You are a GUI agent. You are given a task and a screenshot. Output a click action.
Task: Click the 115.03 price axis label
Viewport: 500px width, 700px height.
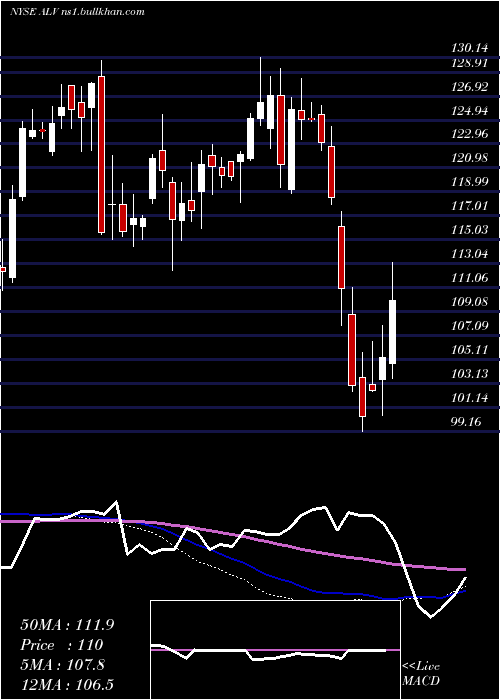469,229
